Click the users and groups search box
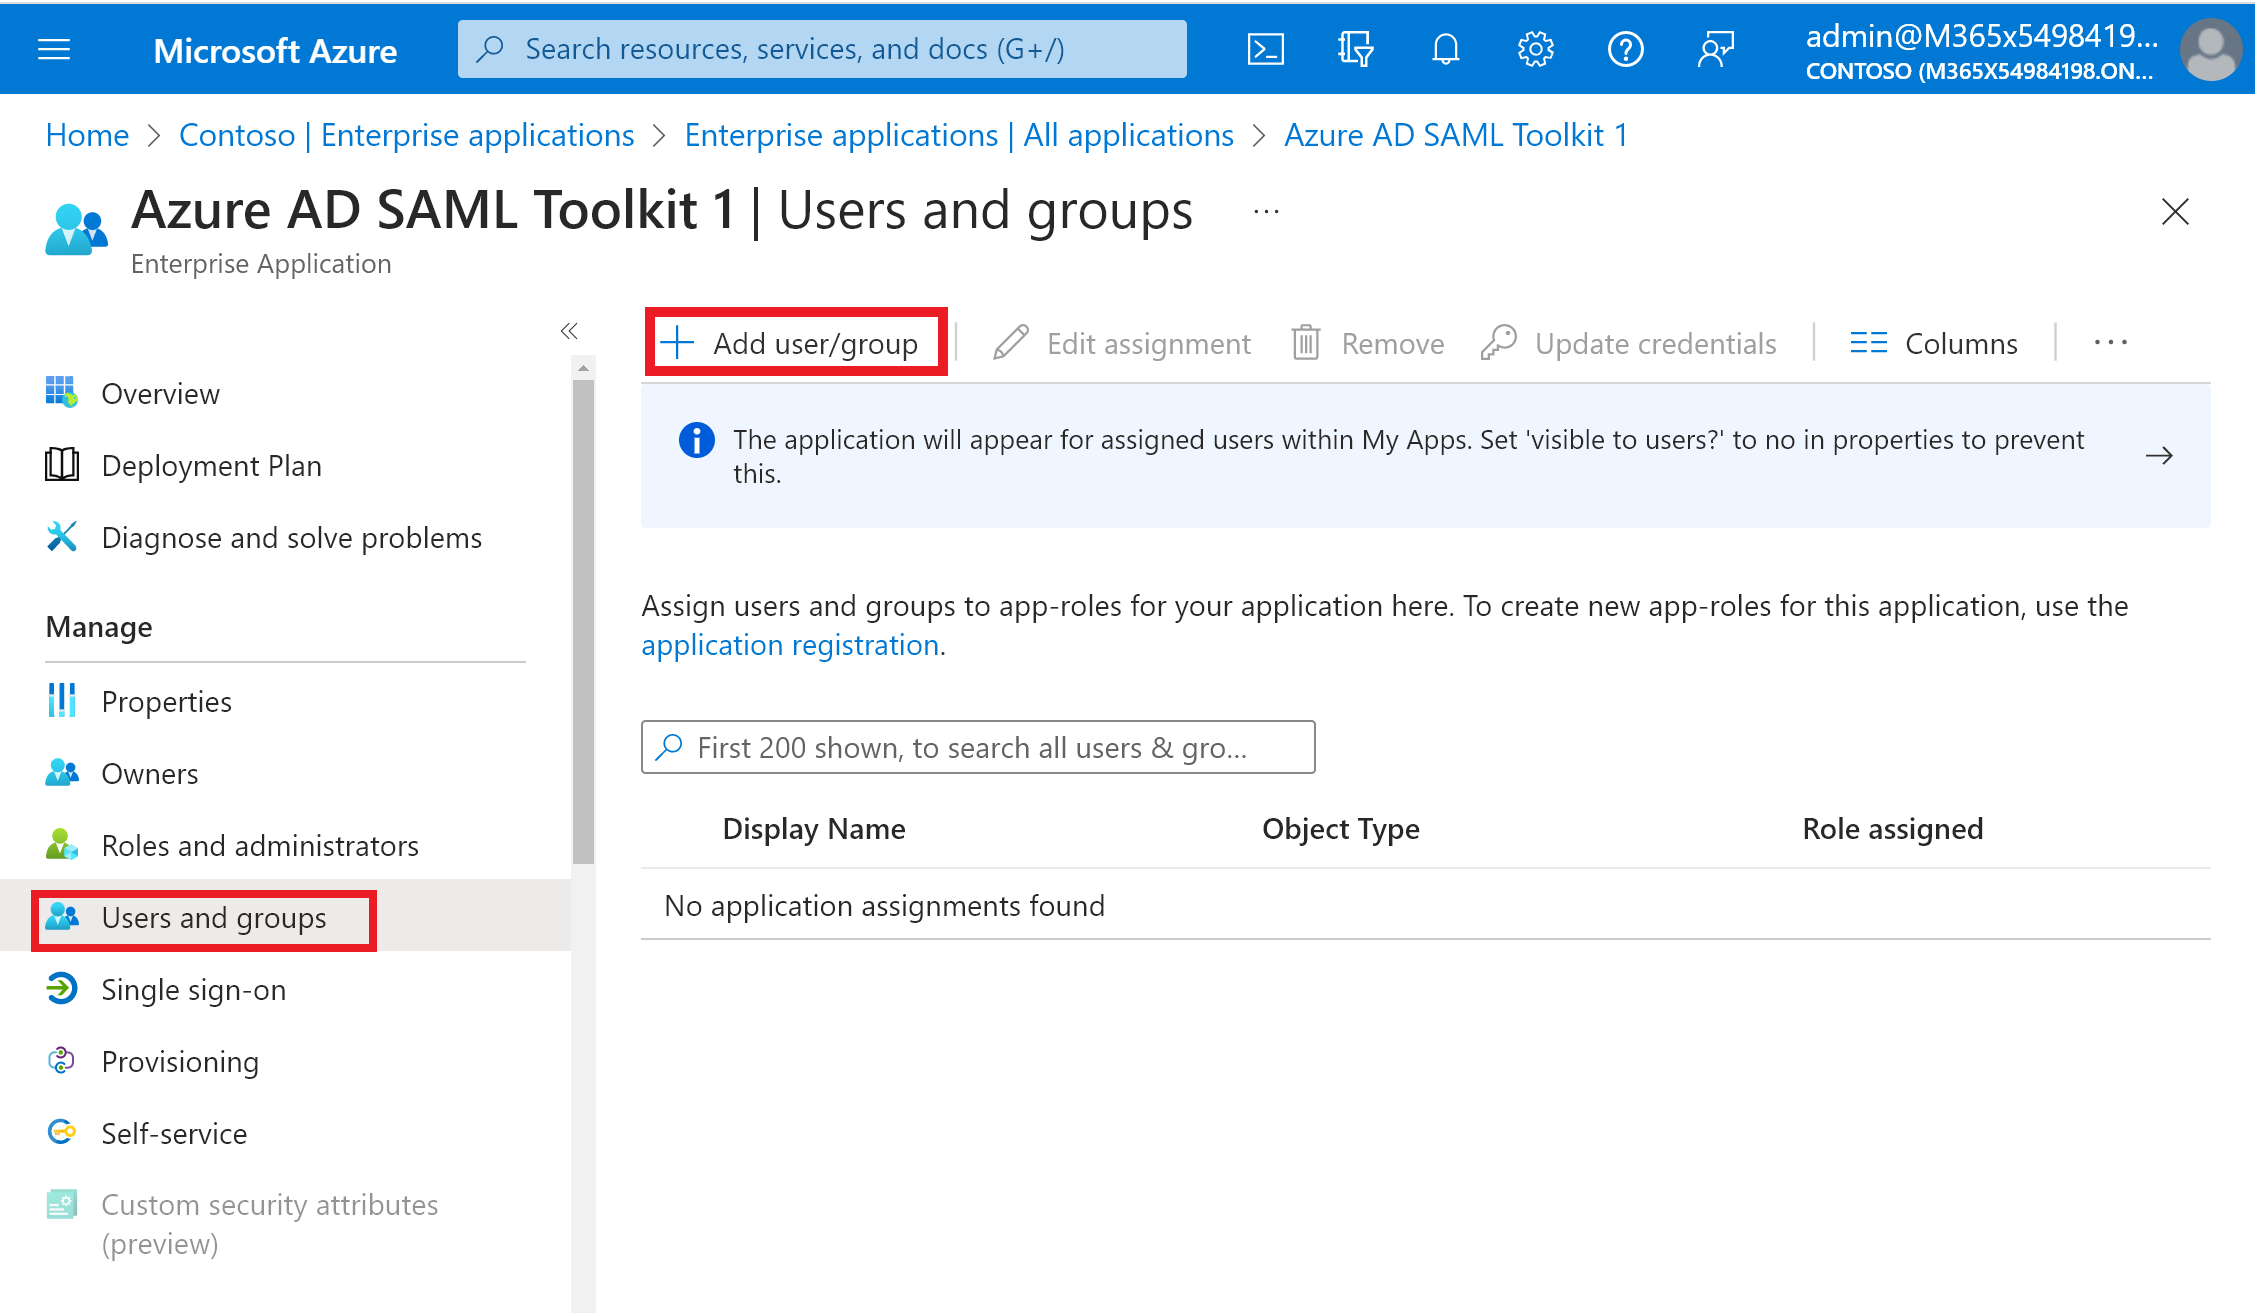 (x=977, y=748)
